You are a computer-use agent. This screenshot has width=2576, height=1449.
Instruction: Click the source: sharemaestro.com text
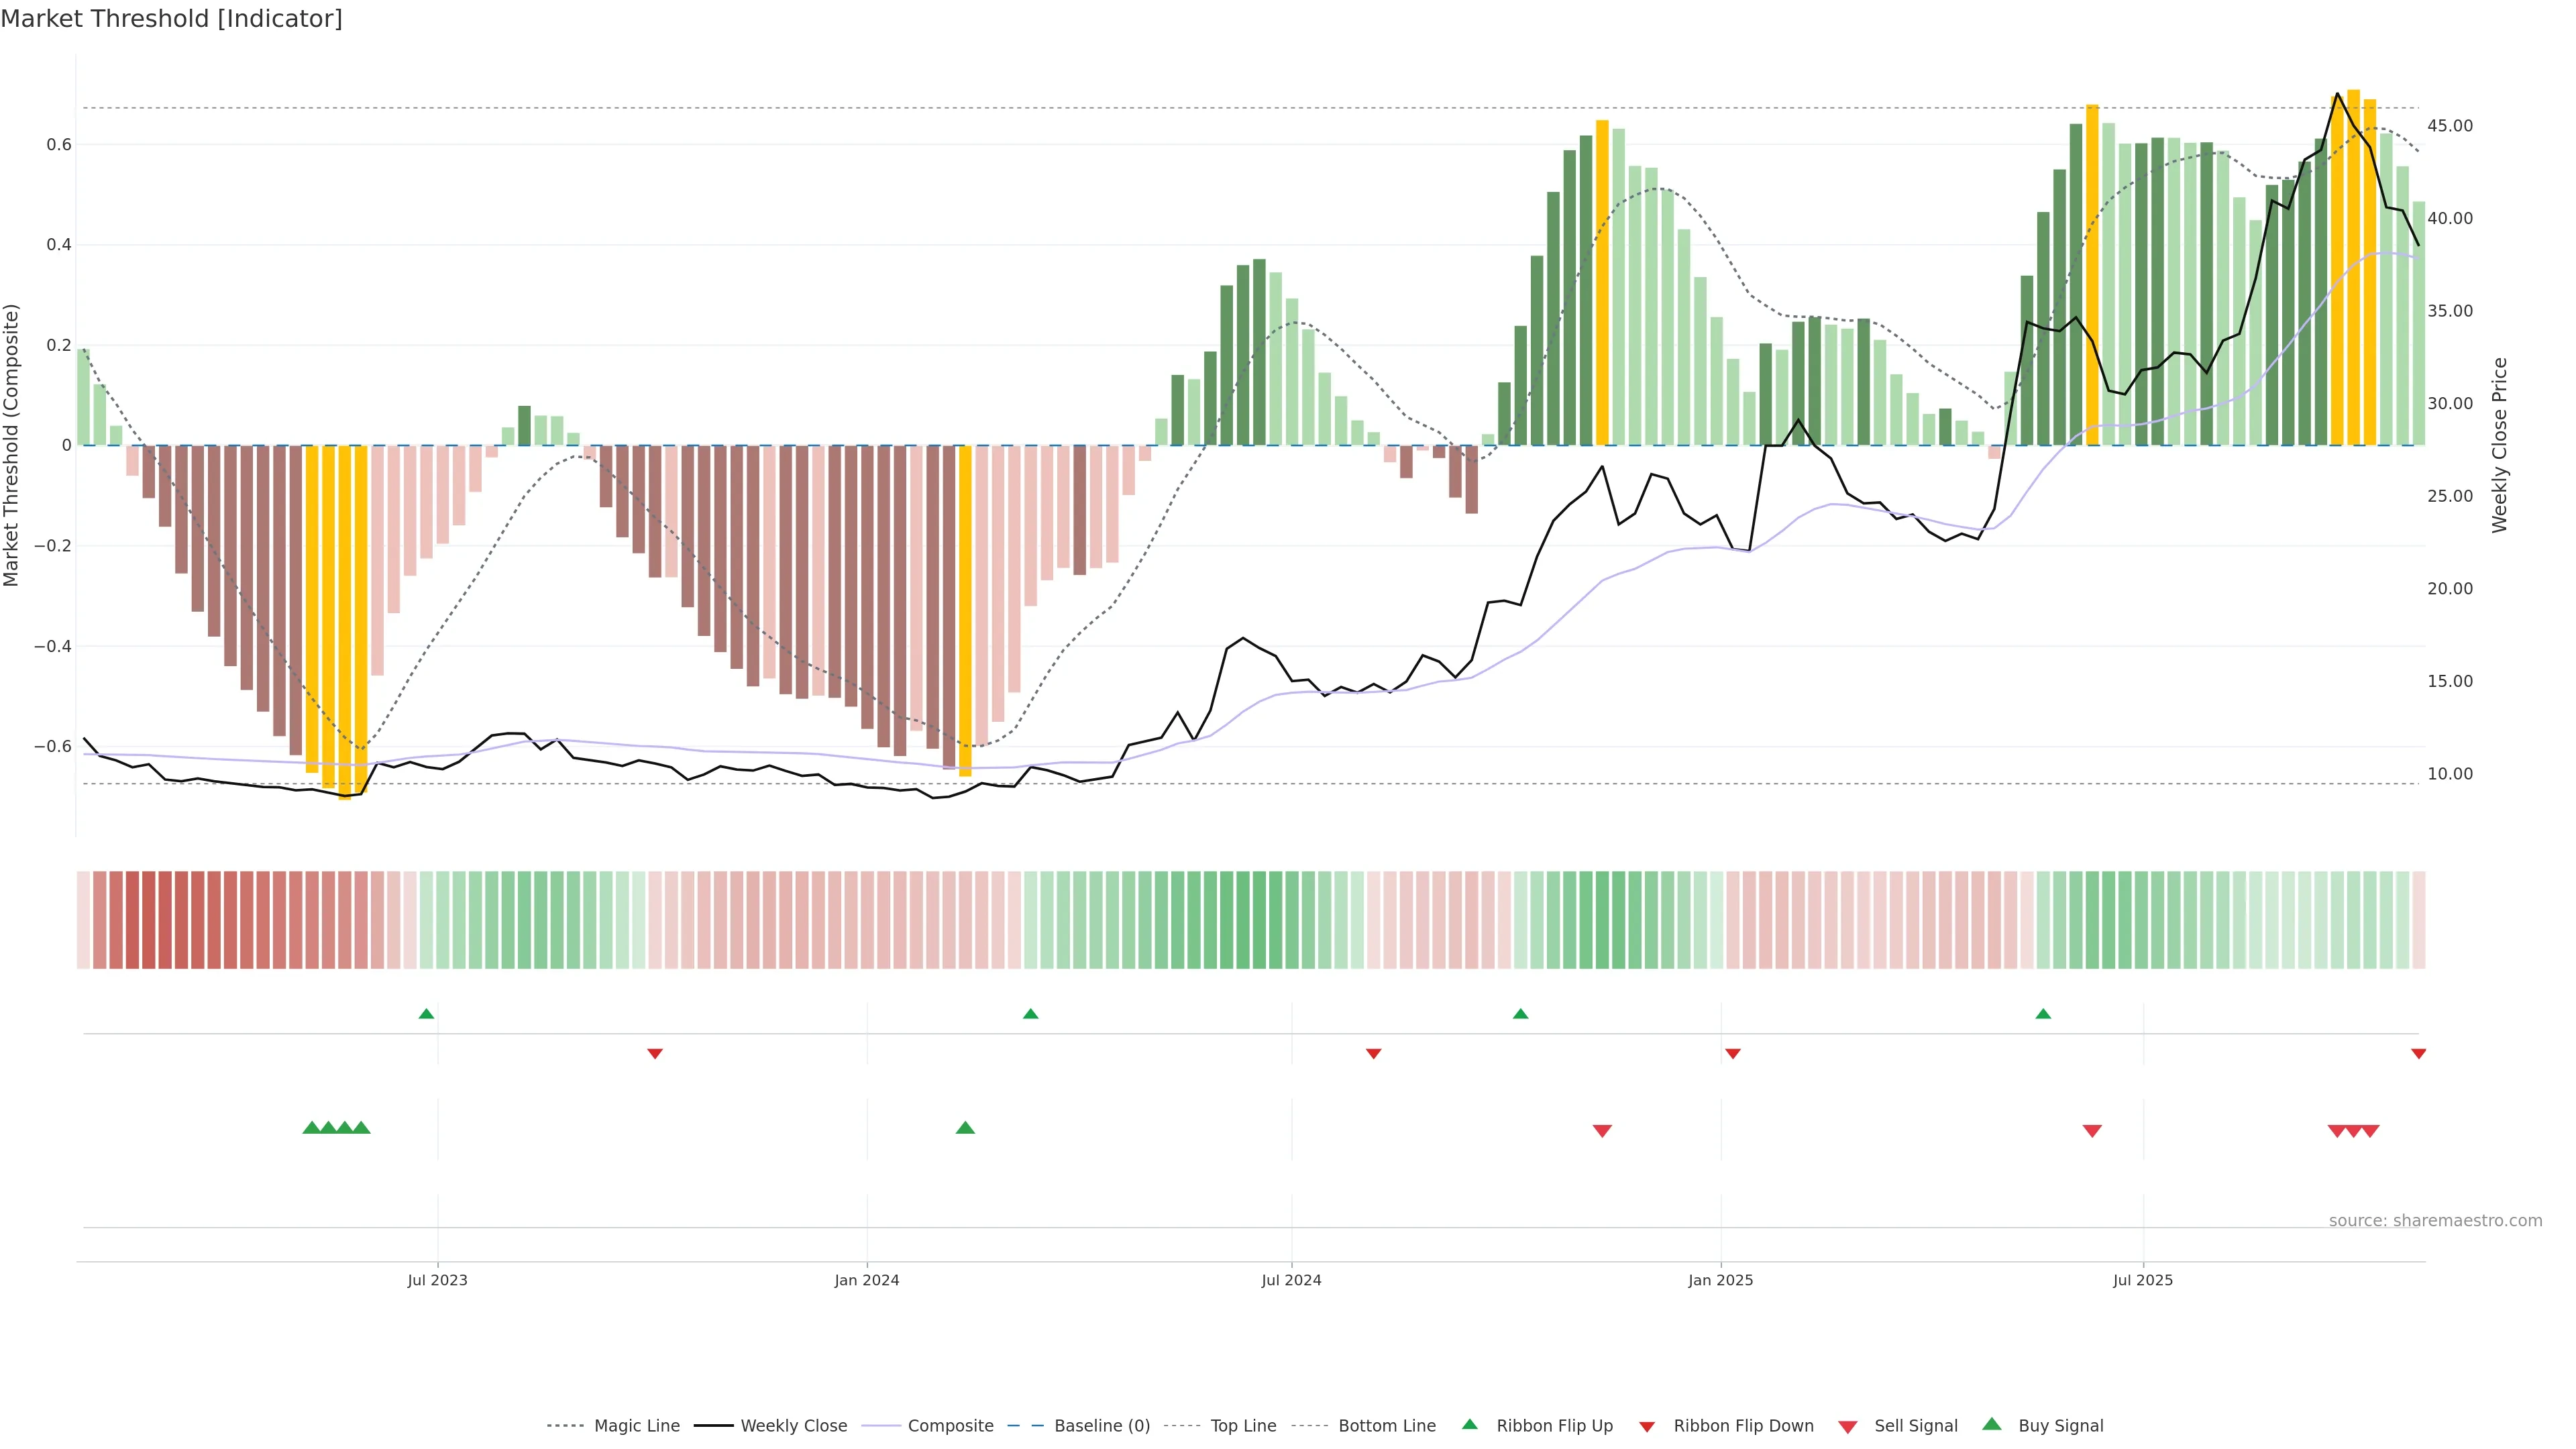pyautogui.click(x=2435, y=1220)
